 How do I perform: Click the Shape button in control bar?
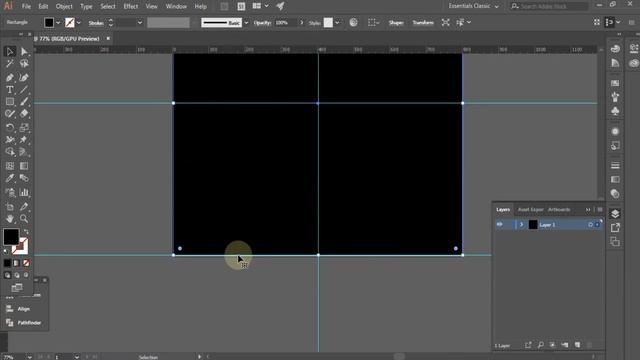tap(396, 23)
